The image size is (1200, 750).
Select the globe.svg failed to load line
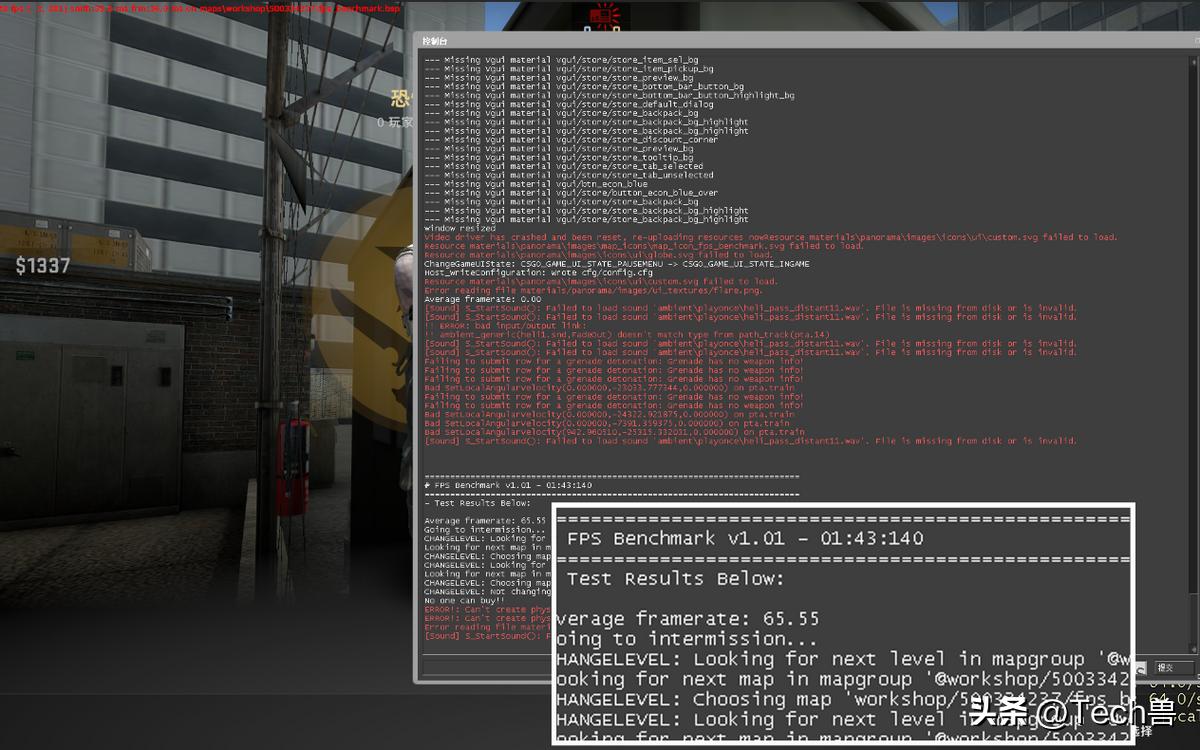598,255
